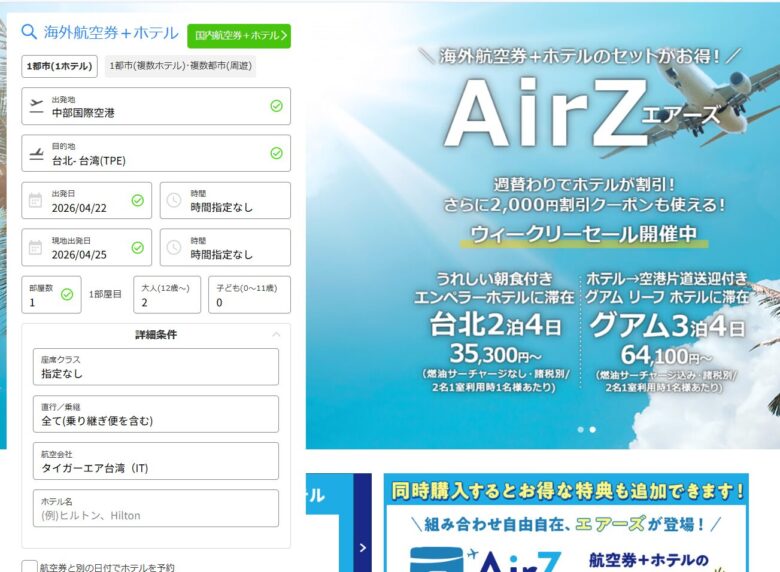Click the clock icon beside the 出発日 time

(x=174, y=200)
